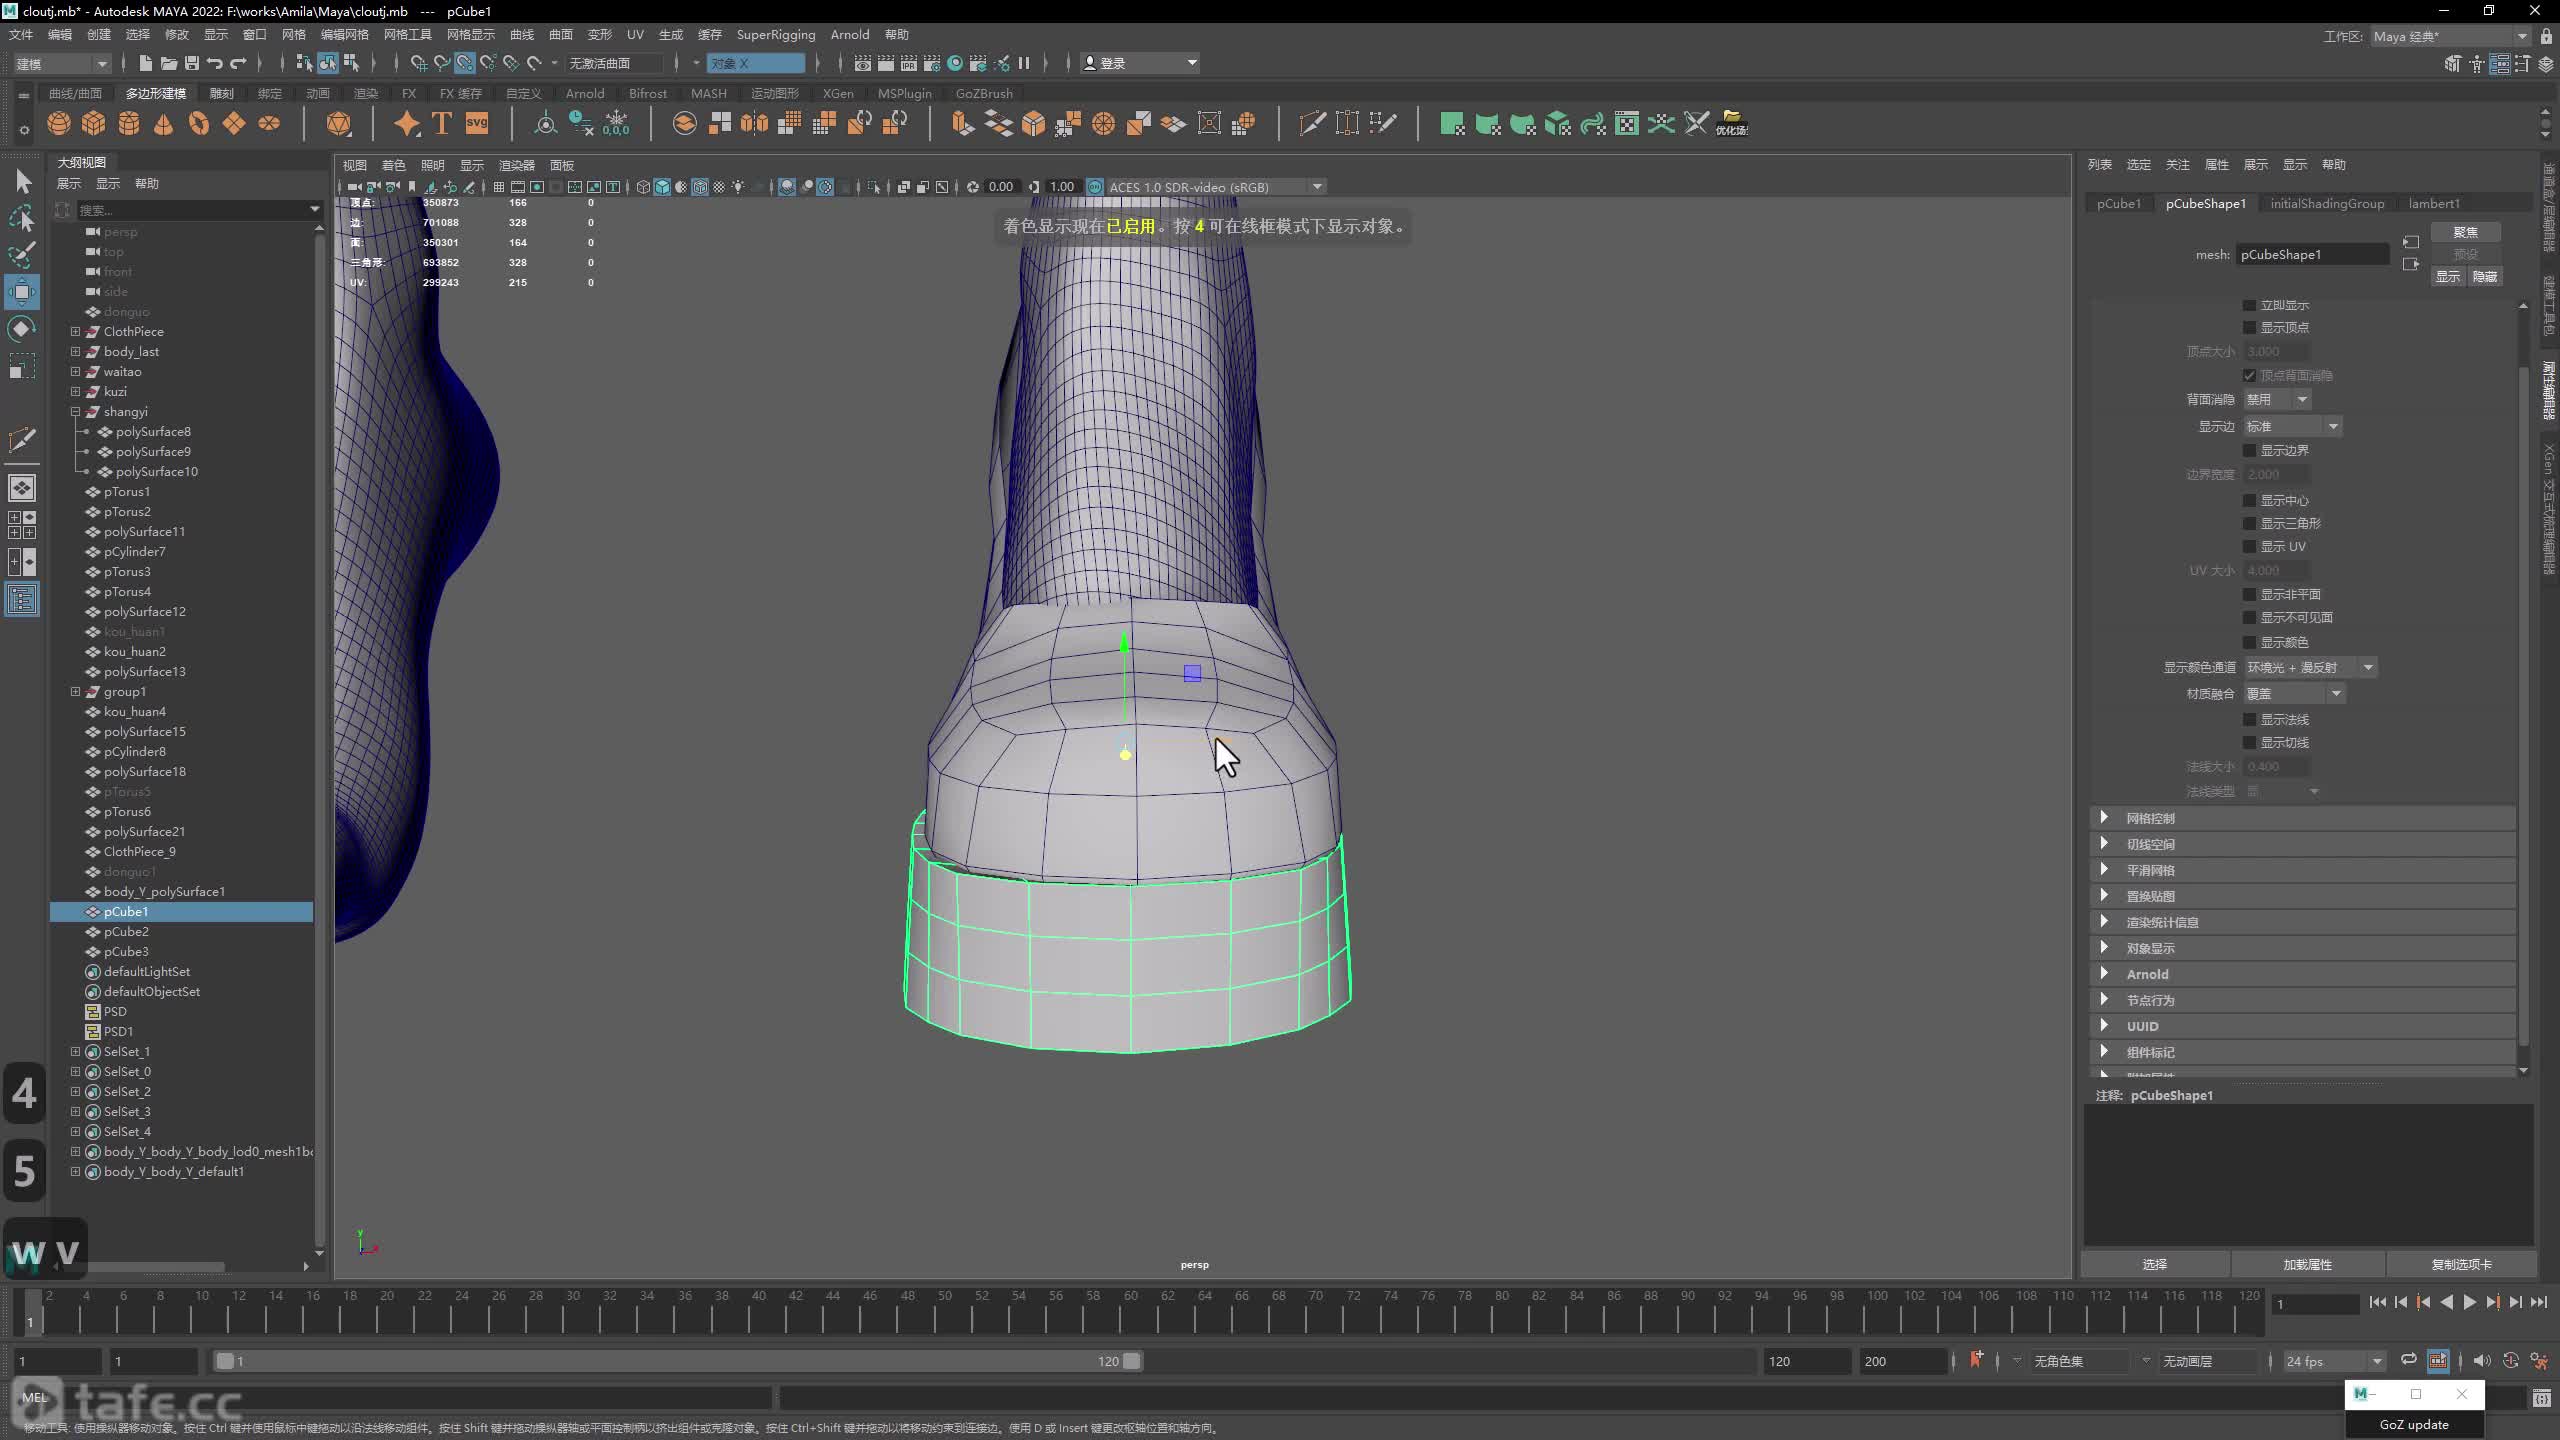This screenshot has width=2560, height=1440.
Task: Create a polygon cube from the shelf
Action: (x=94, y=123)
